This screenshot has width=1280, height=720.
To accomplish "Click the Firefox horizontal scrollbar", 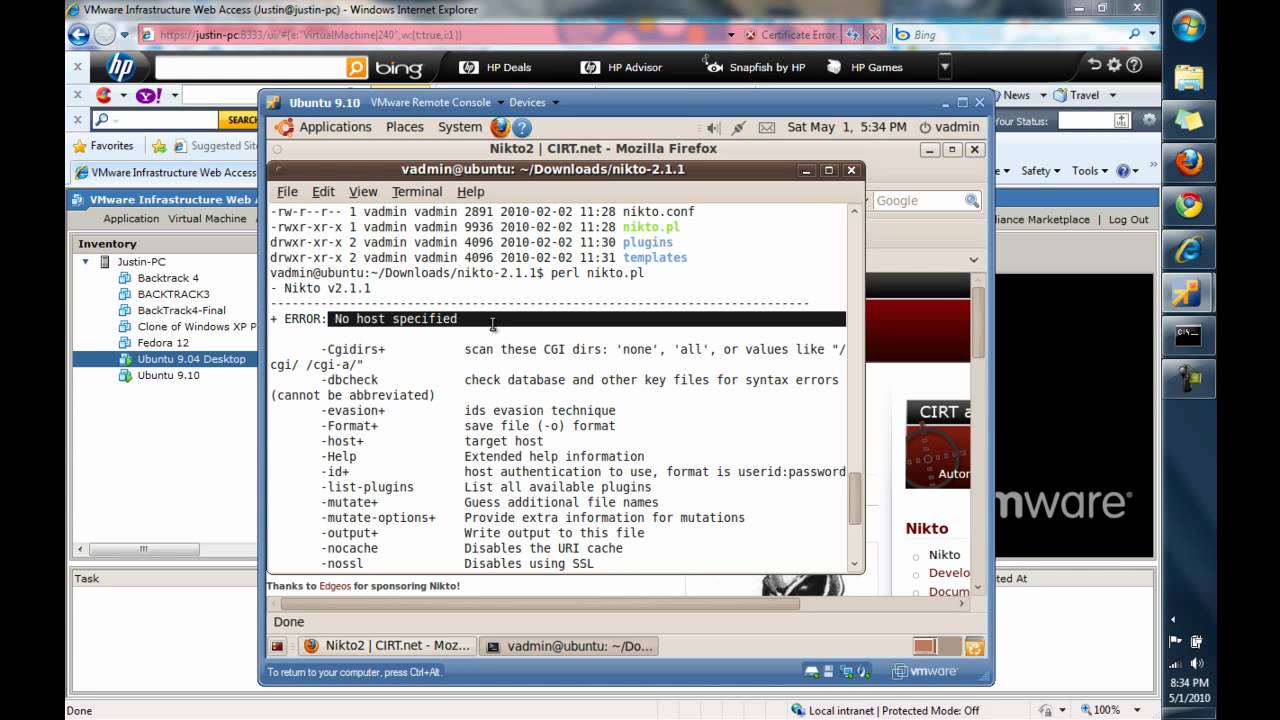I will pyautogui.click(x=540, y=603).
